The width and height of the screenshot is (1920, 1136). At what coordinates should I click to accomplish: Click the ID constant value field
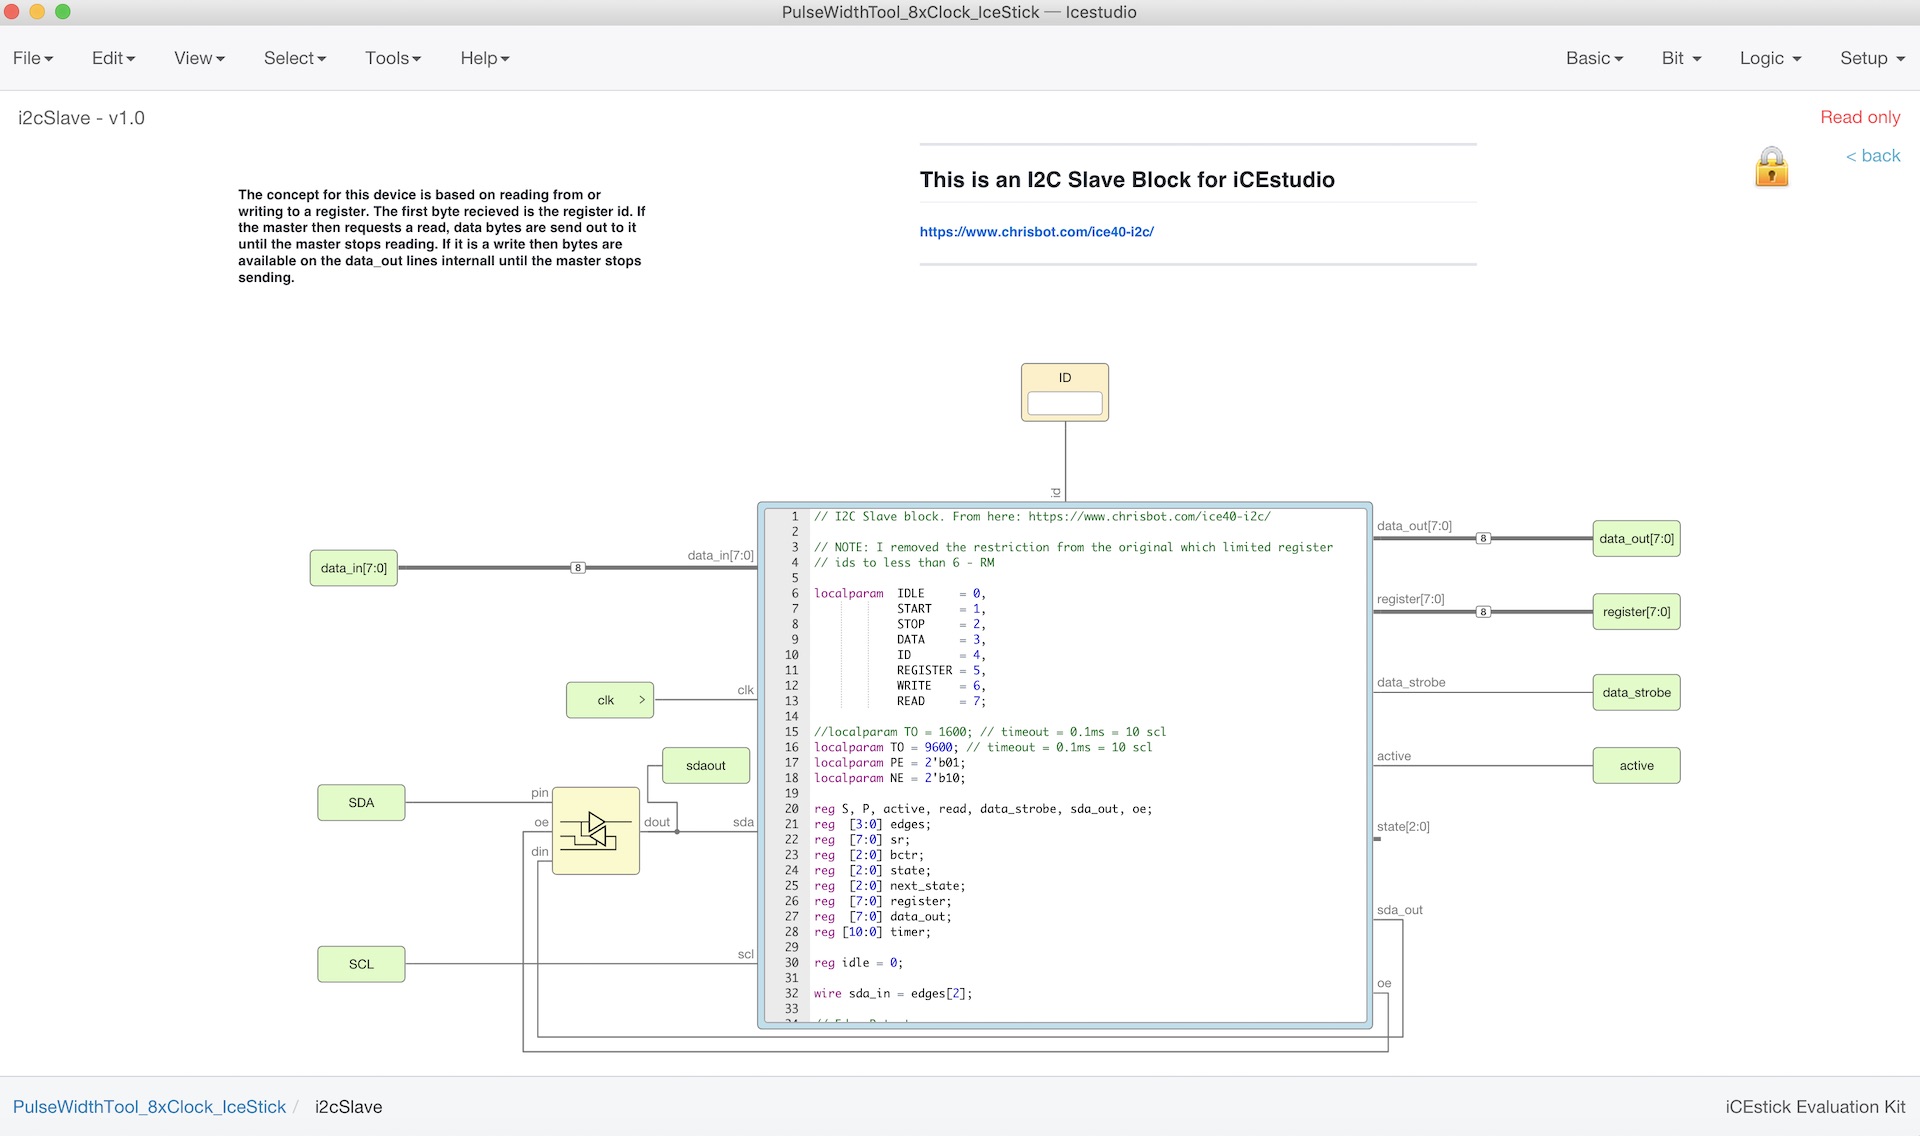(1064, 403)
